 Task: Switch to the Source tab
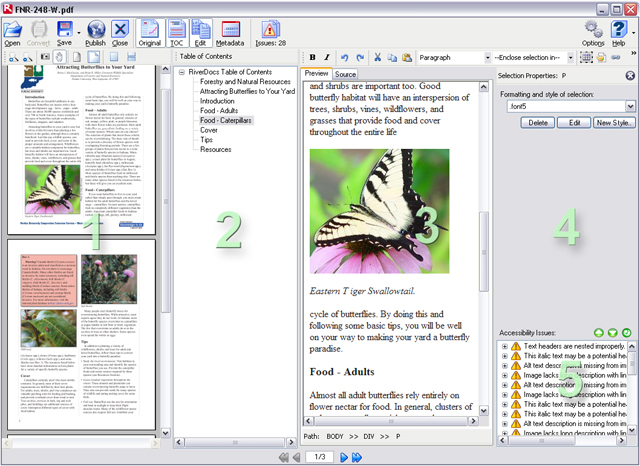coord(345,74)
